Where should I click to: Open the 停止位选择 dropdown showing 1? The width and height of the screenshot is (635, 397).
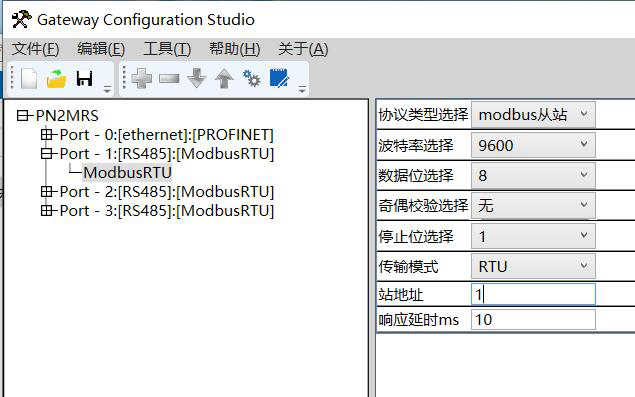pyautogui.click(x=533, y=236)
